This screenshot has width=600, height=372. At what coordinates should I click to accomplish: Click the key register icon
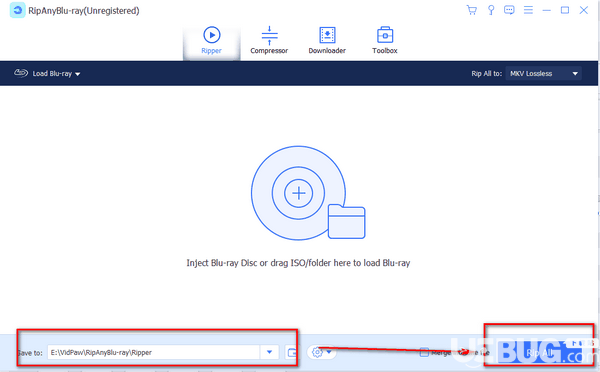(x=491, y=10)
